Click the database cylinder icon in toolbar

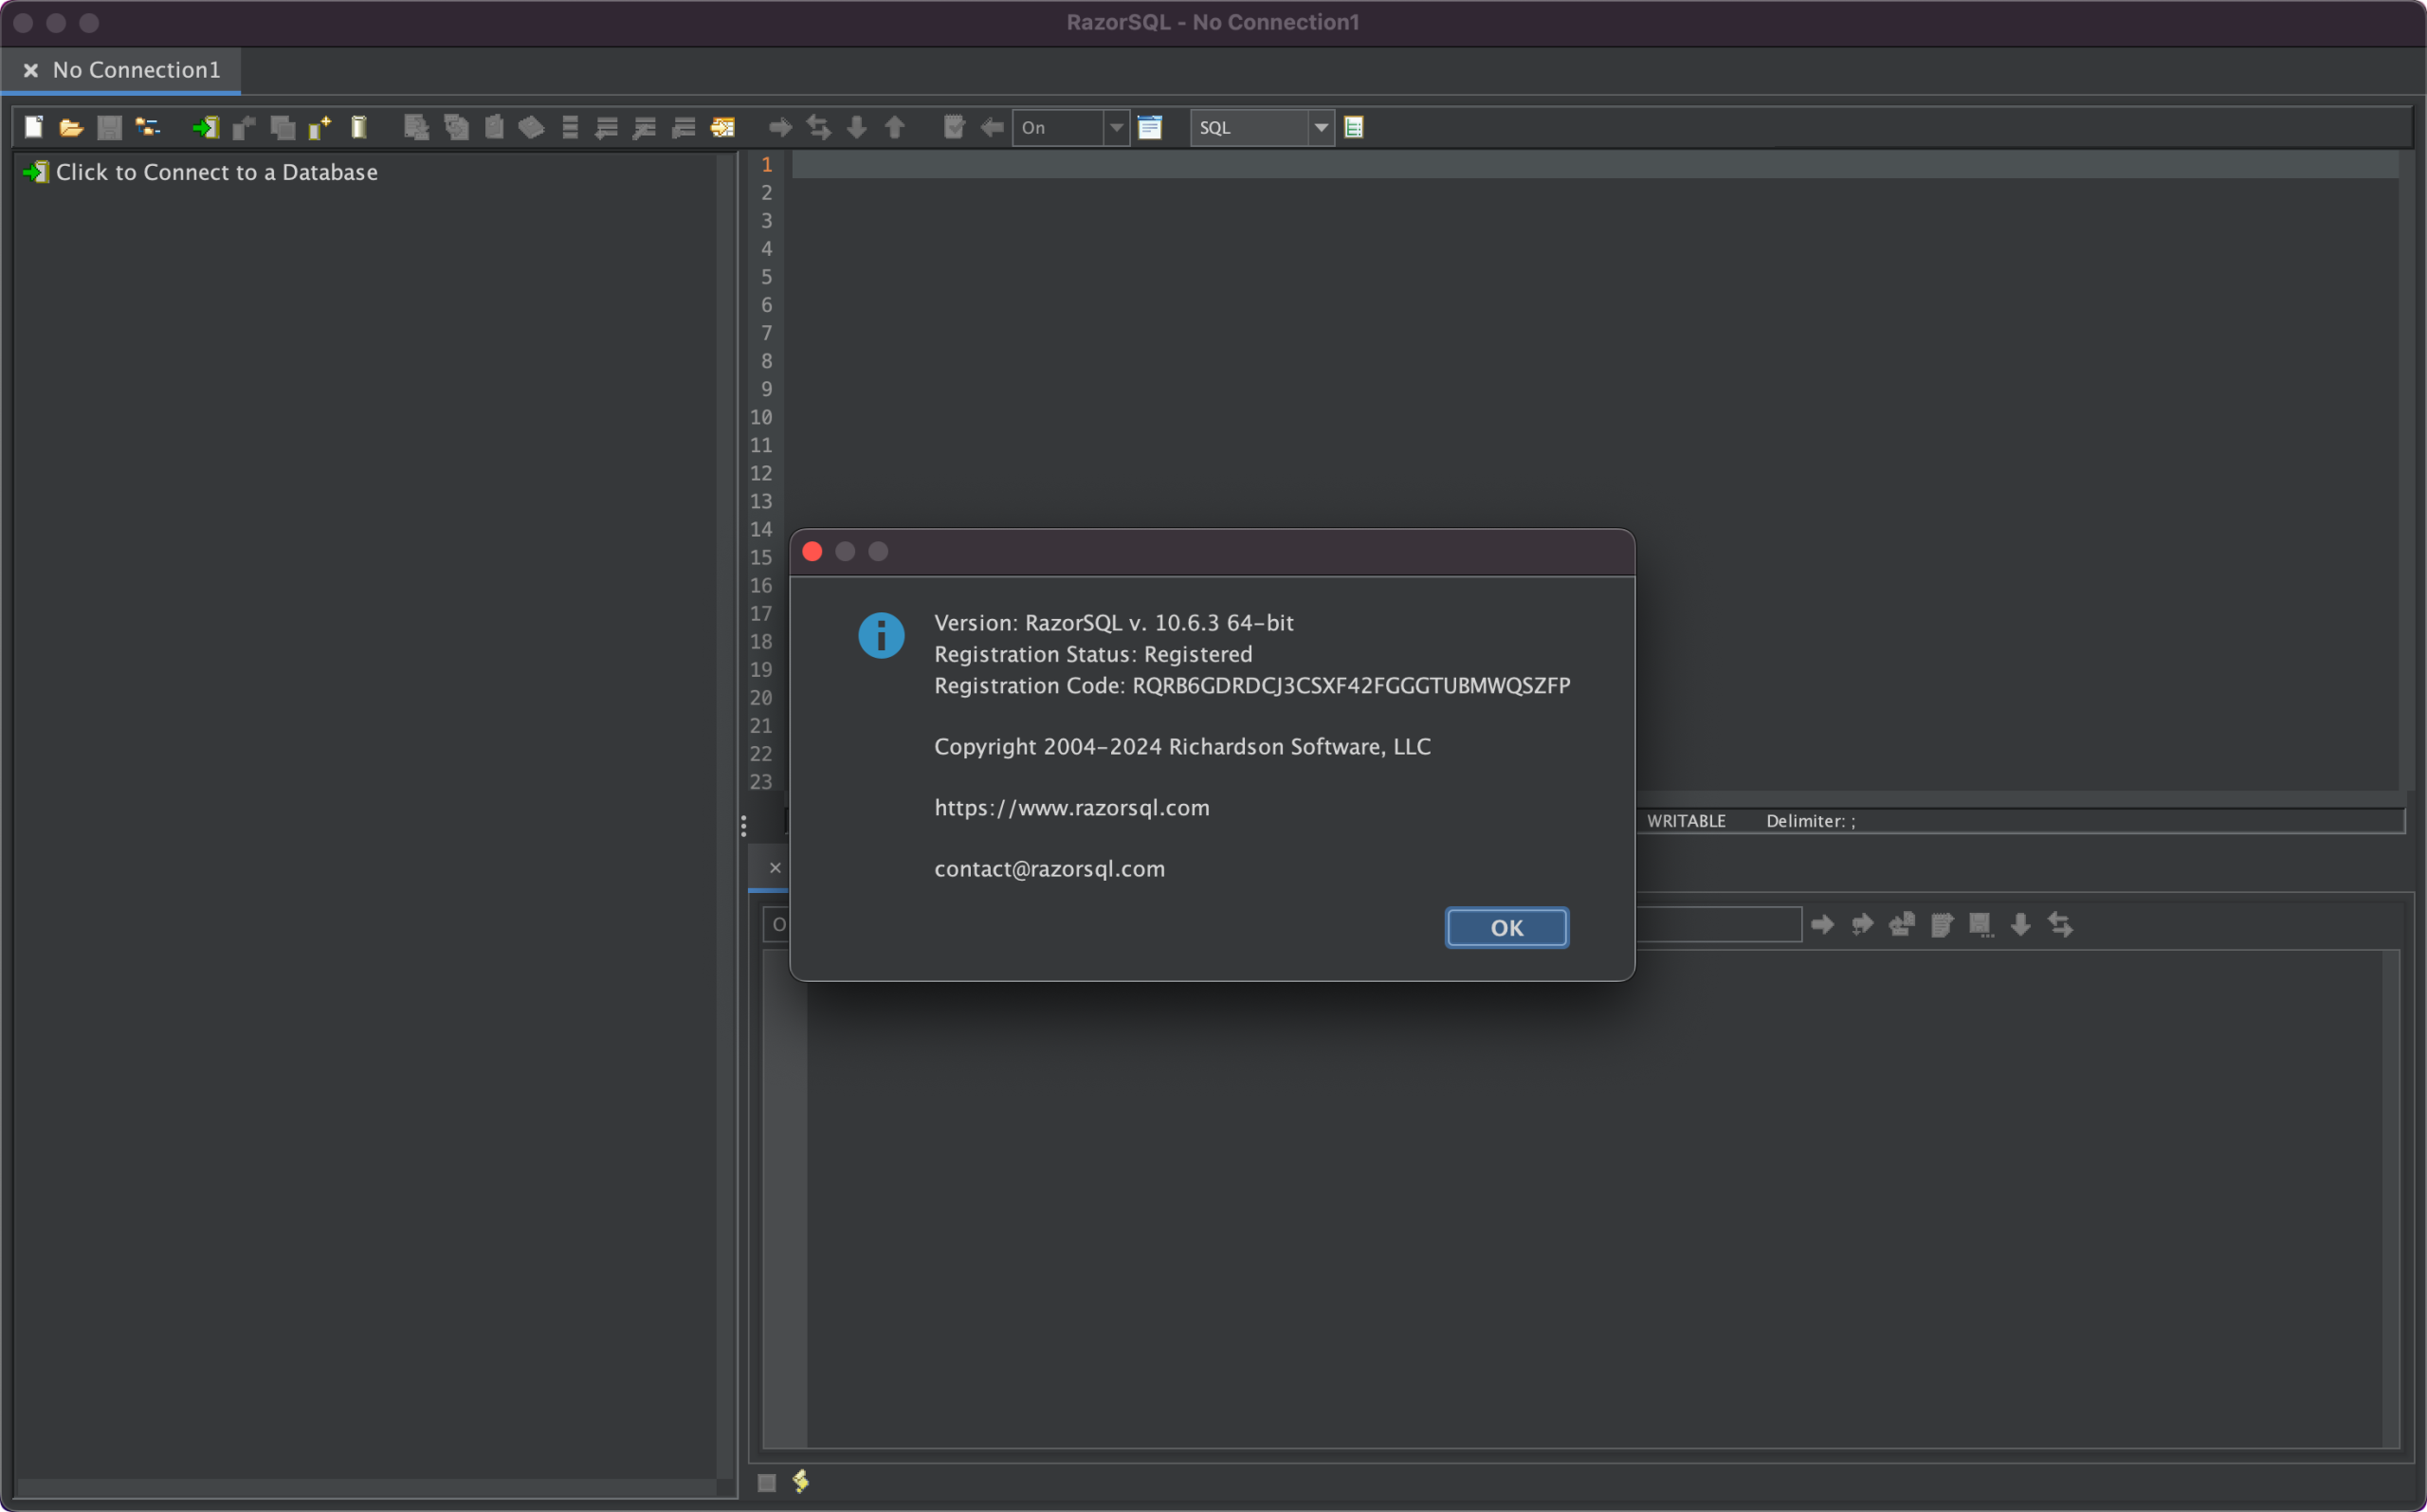(359, 127)
